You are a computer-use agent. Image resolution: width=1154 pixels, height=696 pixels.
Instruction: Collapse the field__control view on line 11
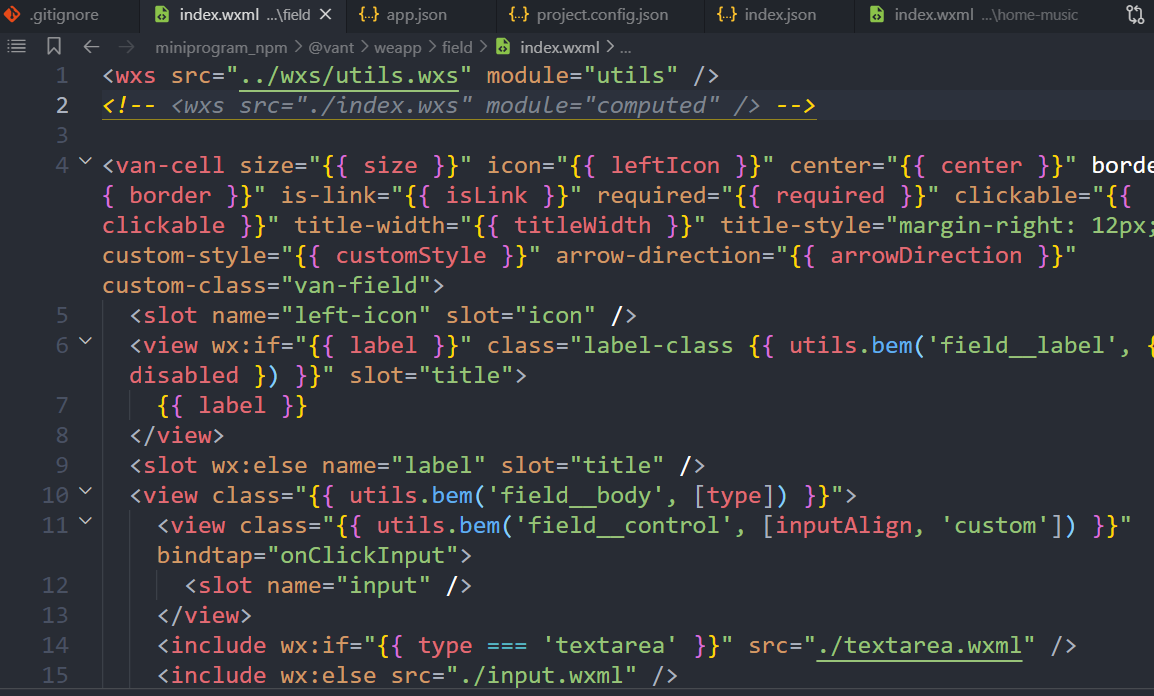pyautogui.click(x=85, y=519)
